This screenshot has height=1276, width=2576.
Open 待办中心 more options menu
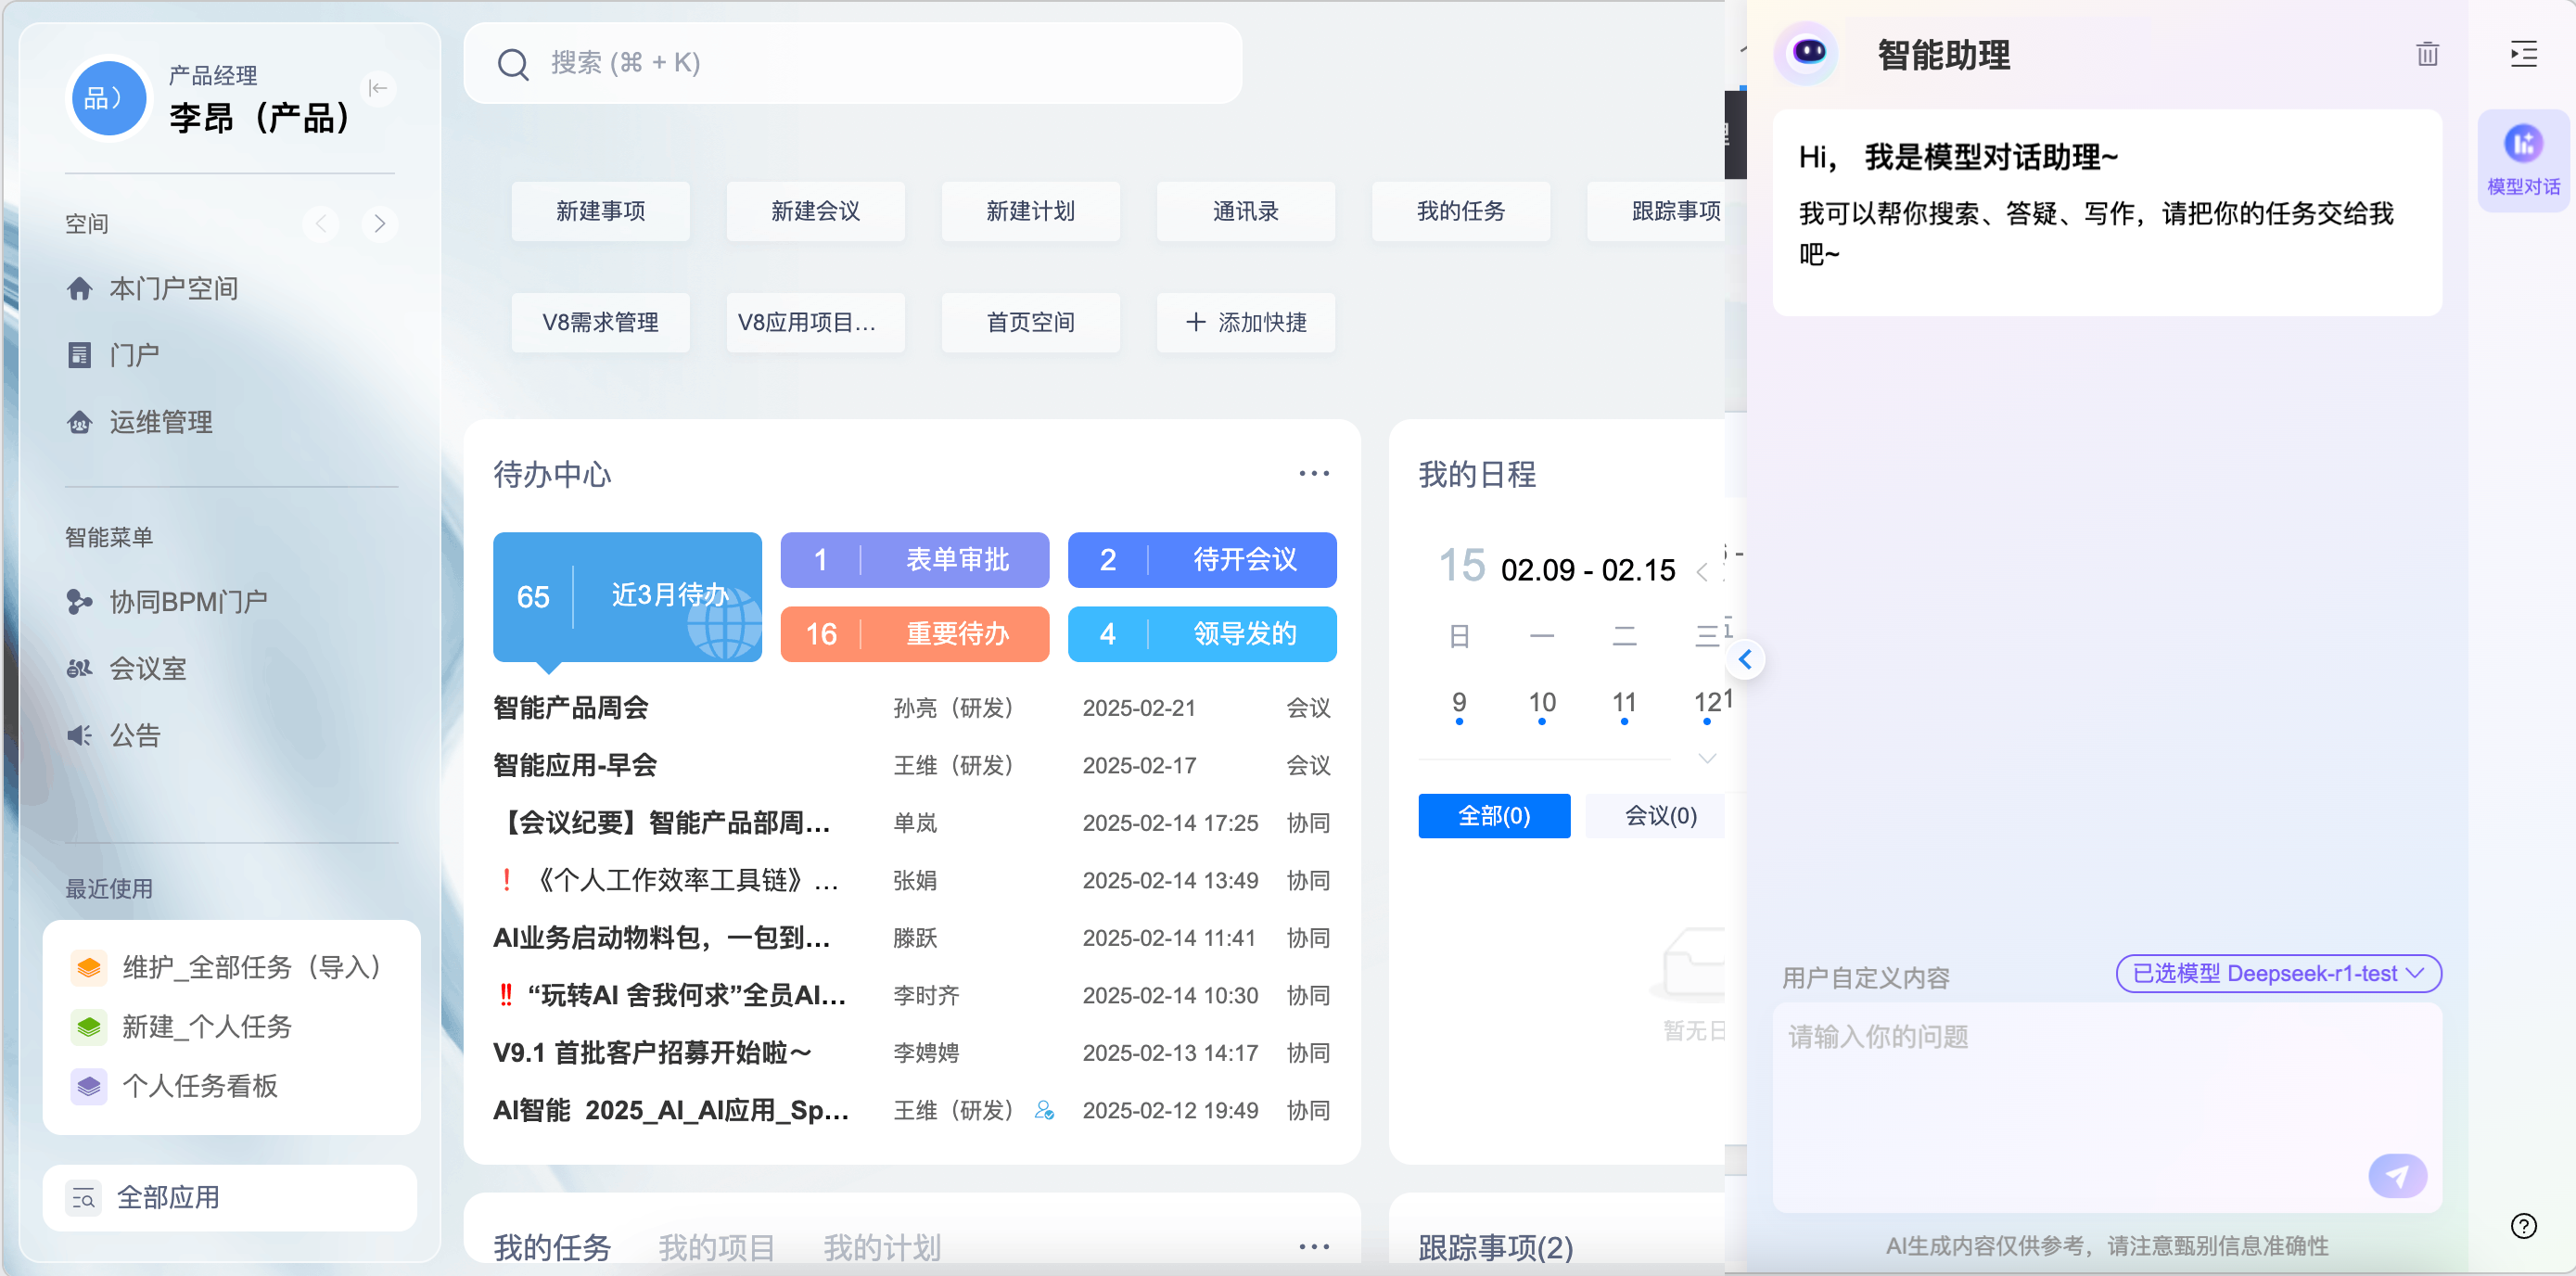click(x=1313, y=474)
